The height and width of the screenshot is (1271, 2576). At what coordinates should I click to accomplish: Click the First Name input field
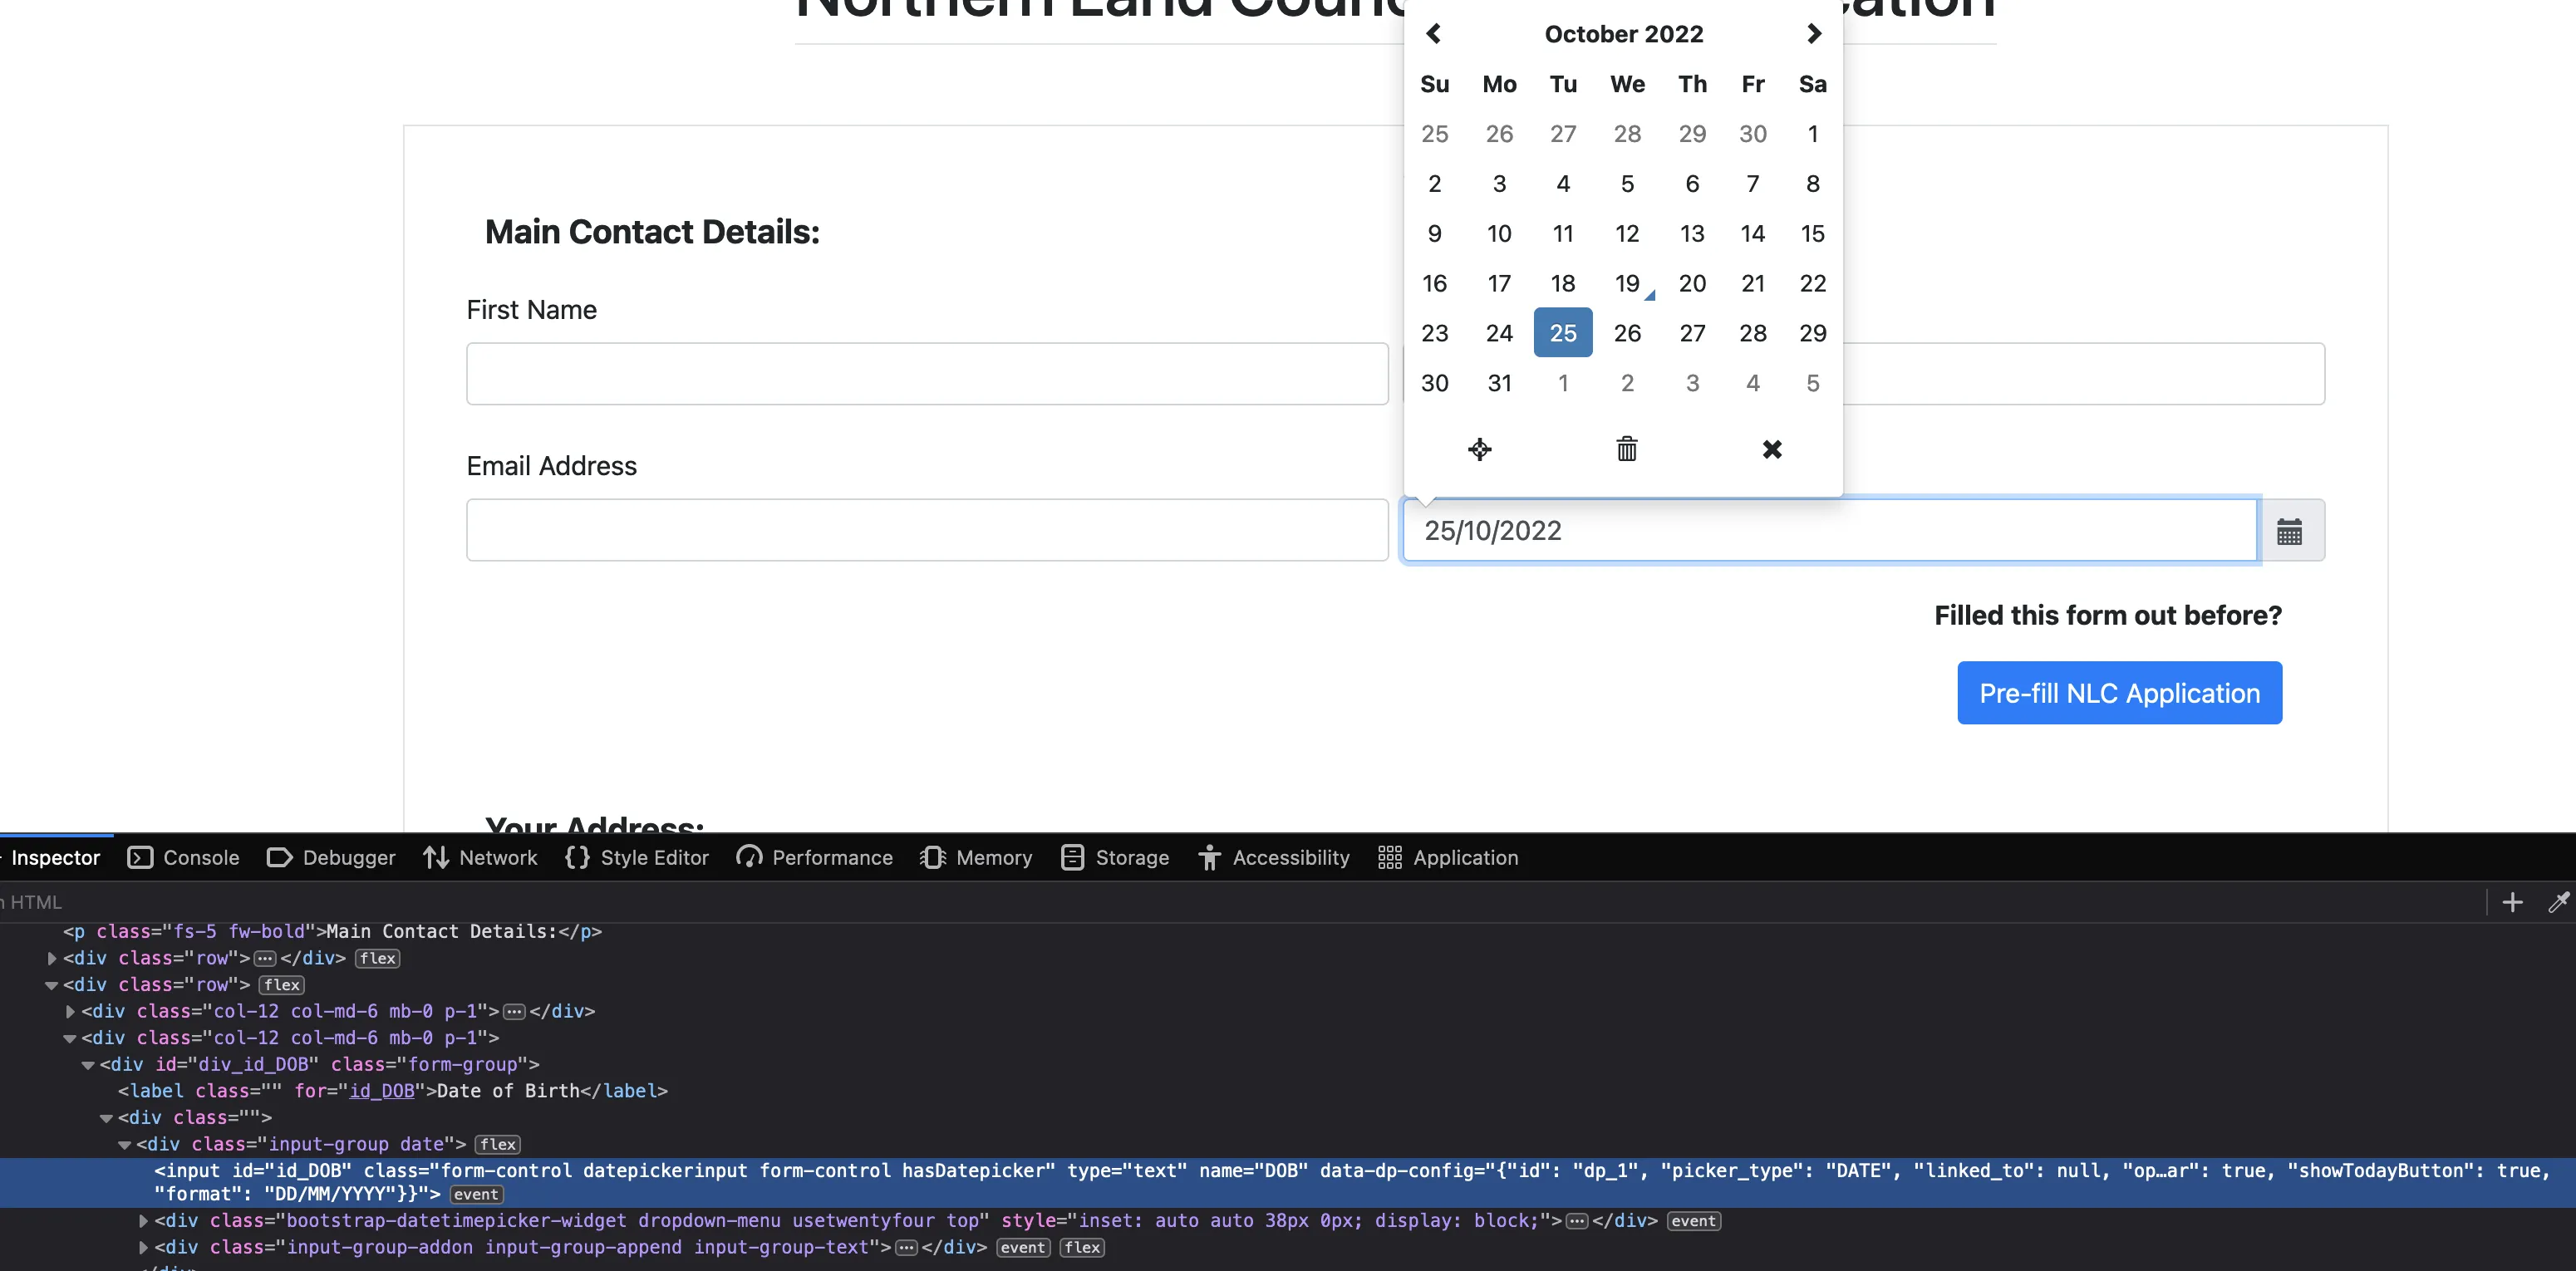(x=926, y=374)
